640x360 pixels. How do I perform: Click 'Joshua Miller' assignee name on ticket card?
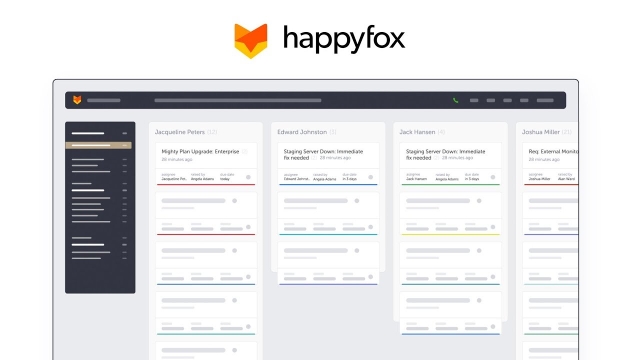(x=540, y=179)
